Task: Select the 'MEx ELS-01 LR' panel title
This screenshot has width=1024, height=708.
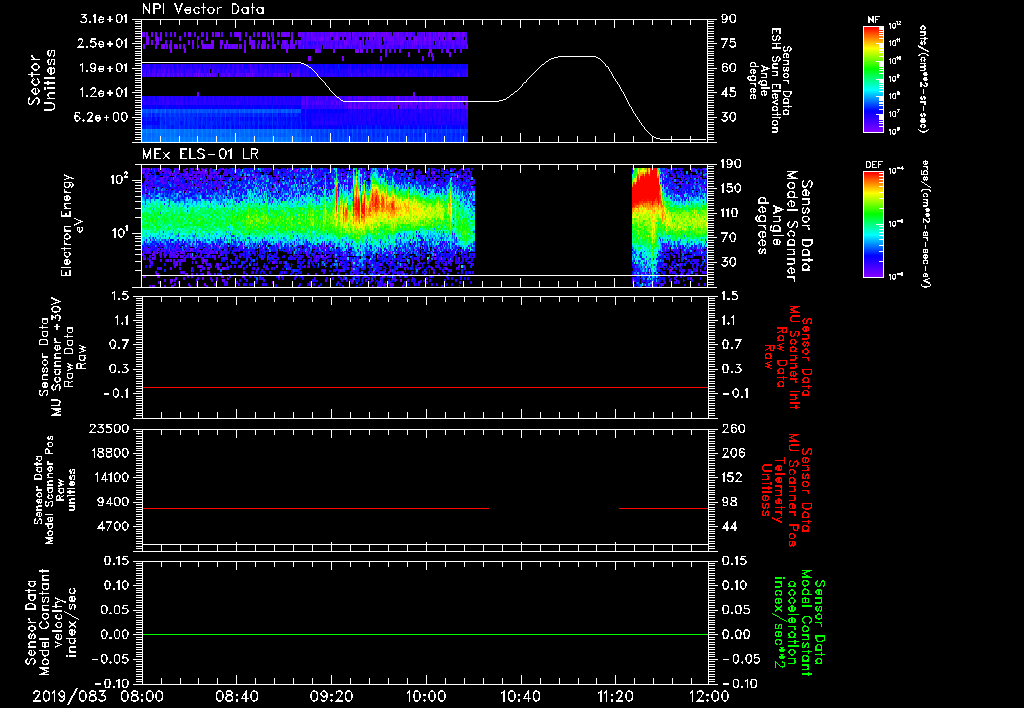Action: (198, 154)
